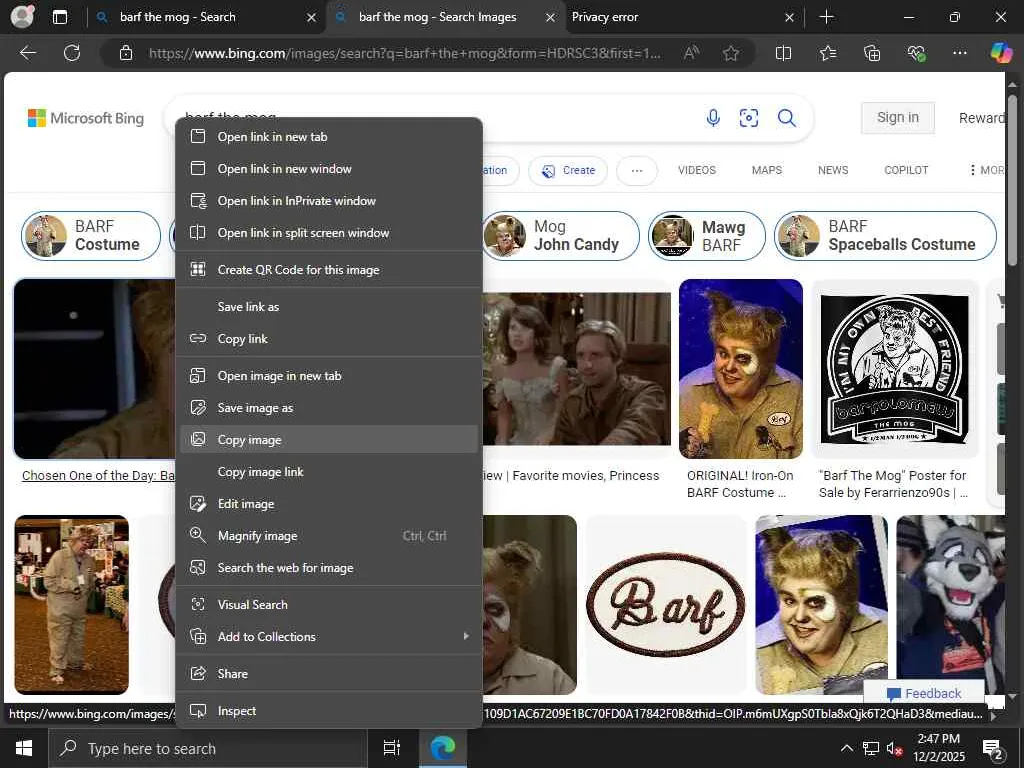1024x768 pixels.
Task: Select Visual Search menu entry
Action: [x=329, y=604]
